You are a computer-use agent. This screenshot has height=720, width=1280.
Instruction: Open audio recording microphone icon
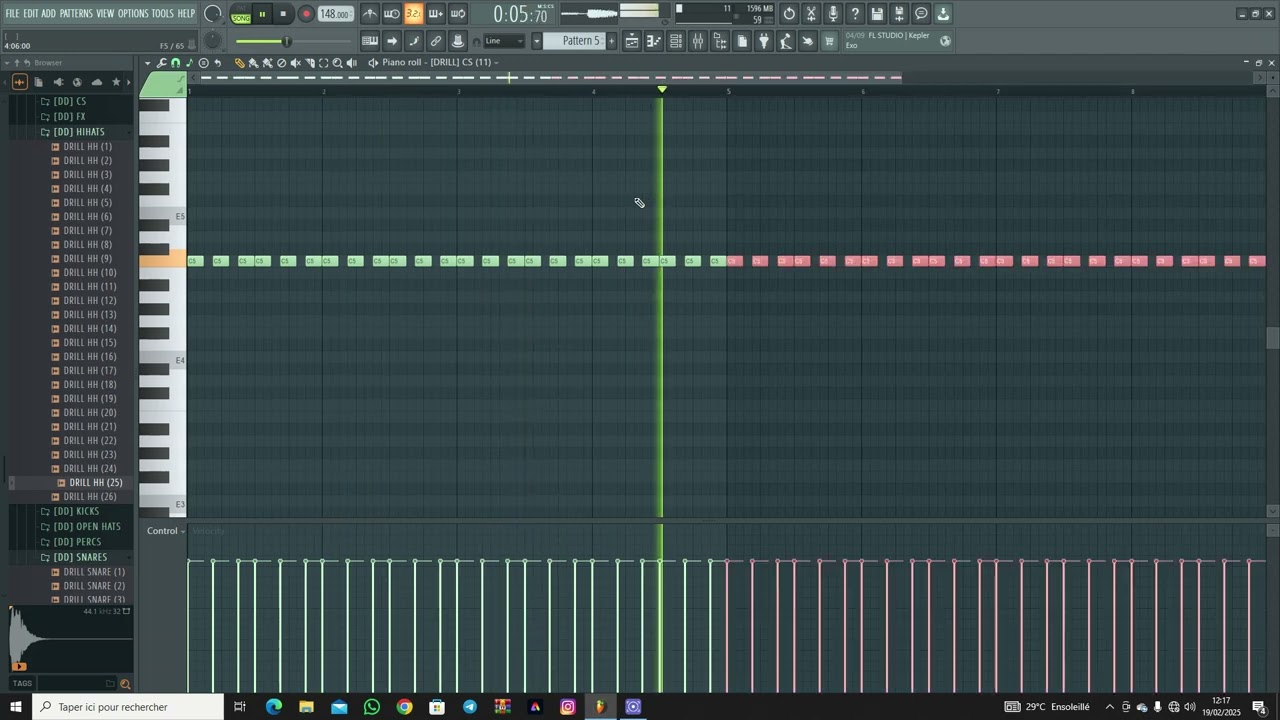point(833,14)
